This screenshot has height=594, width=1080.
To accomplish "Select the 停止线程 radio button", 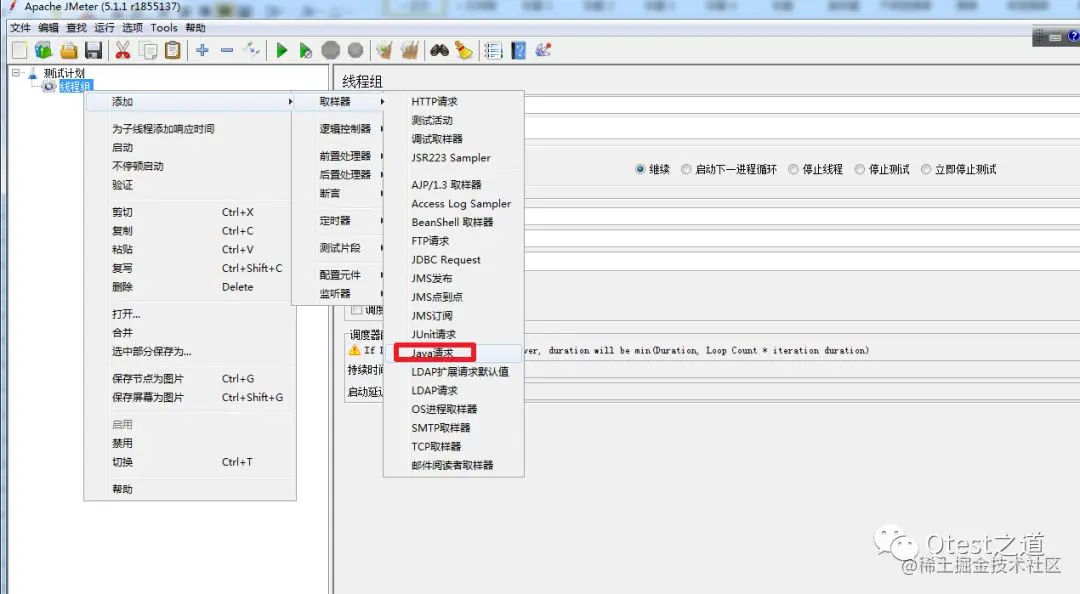I will click(x=793, y=170).
